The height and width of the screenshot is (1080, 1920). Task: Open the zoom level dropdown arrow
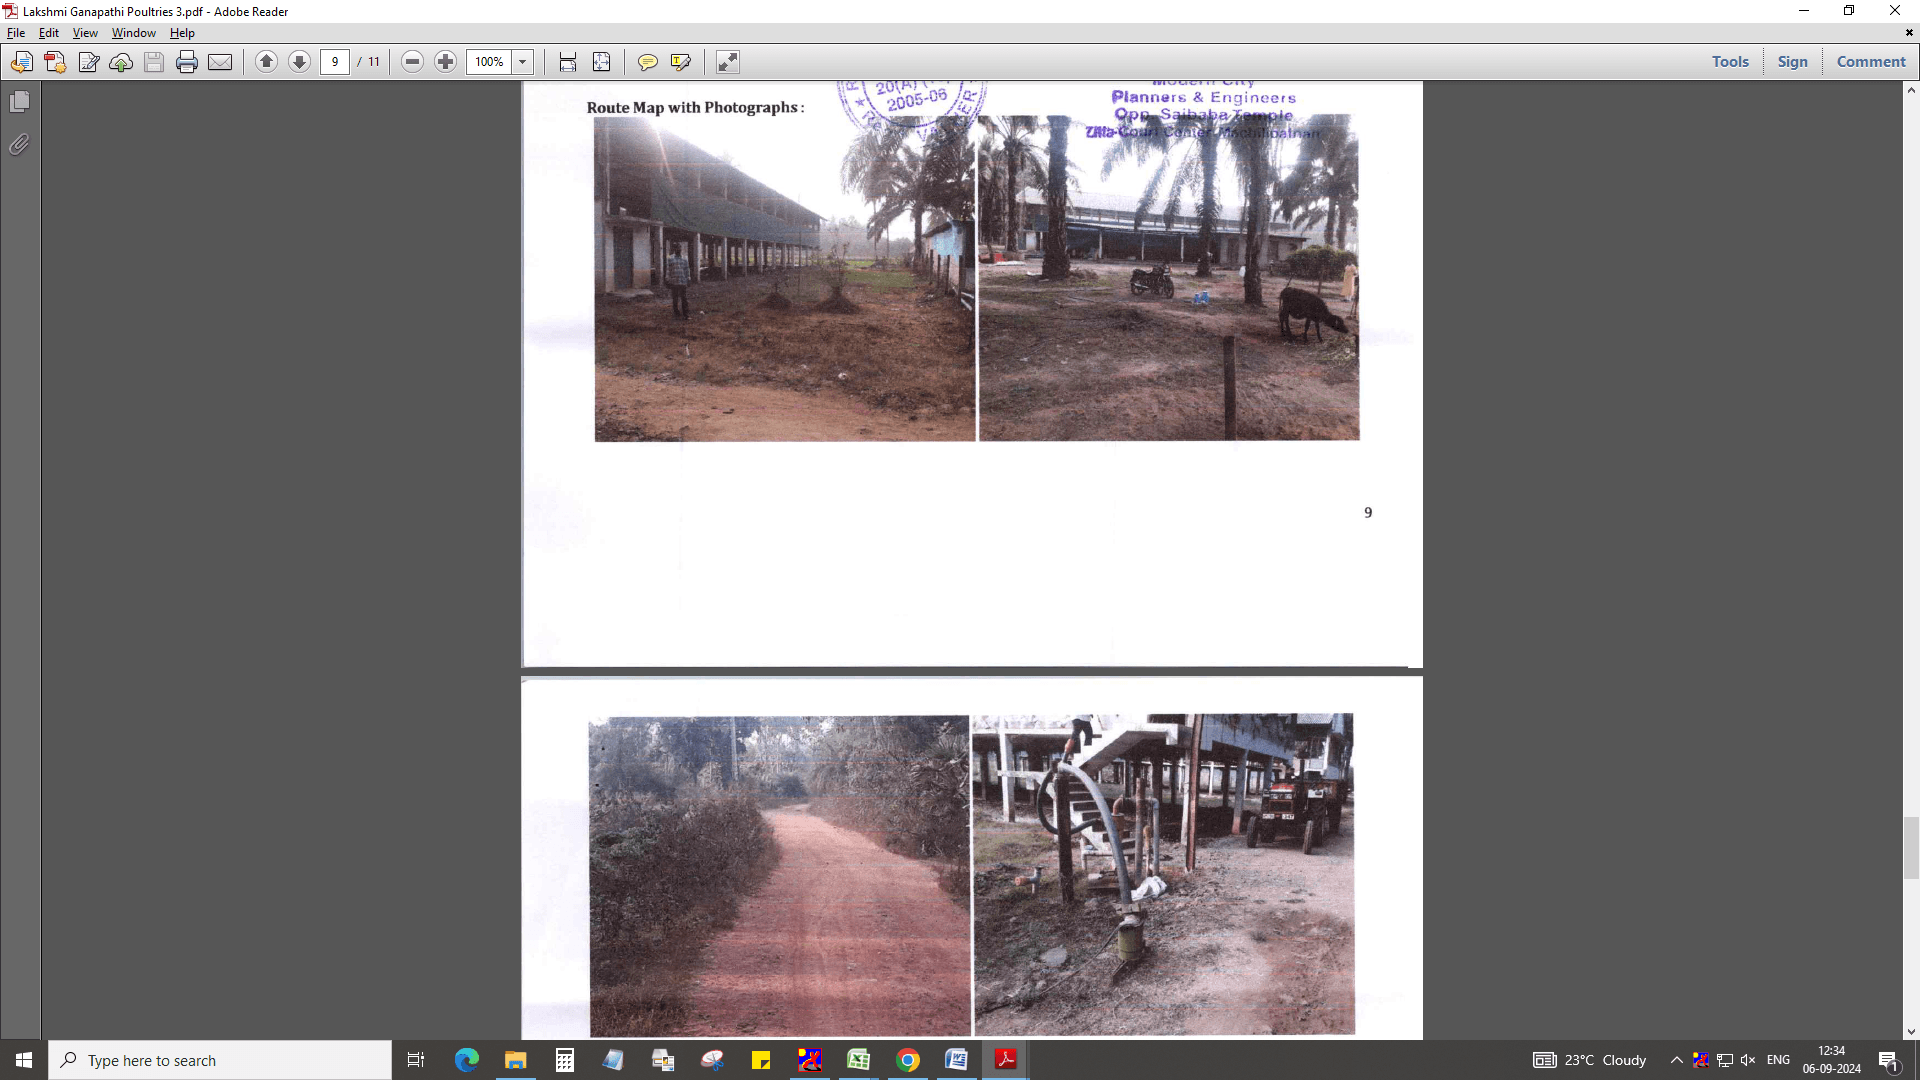(522, 62)
